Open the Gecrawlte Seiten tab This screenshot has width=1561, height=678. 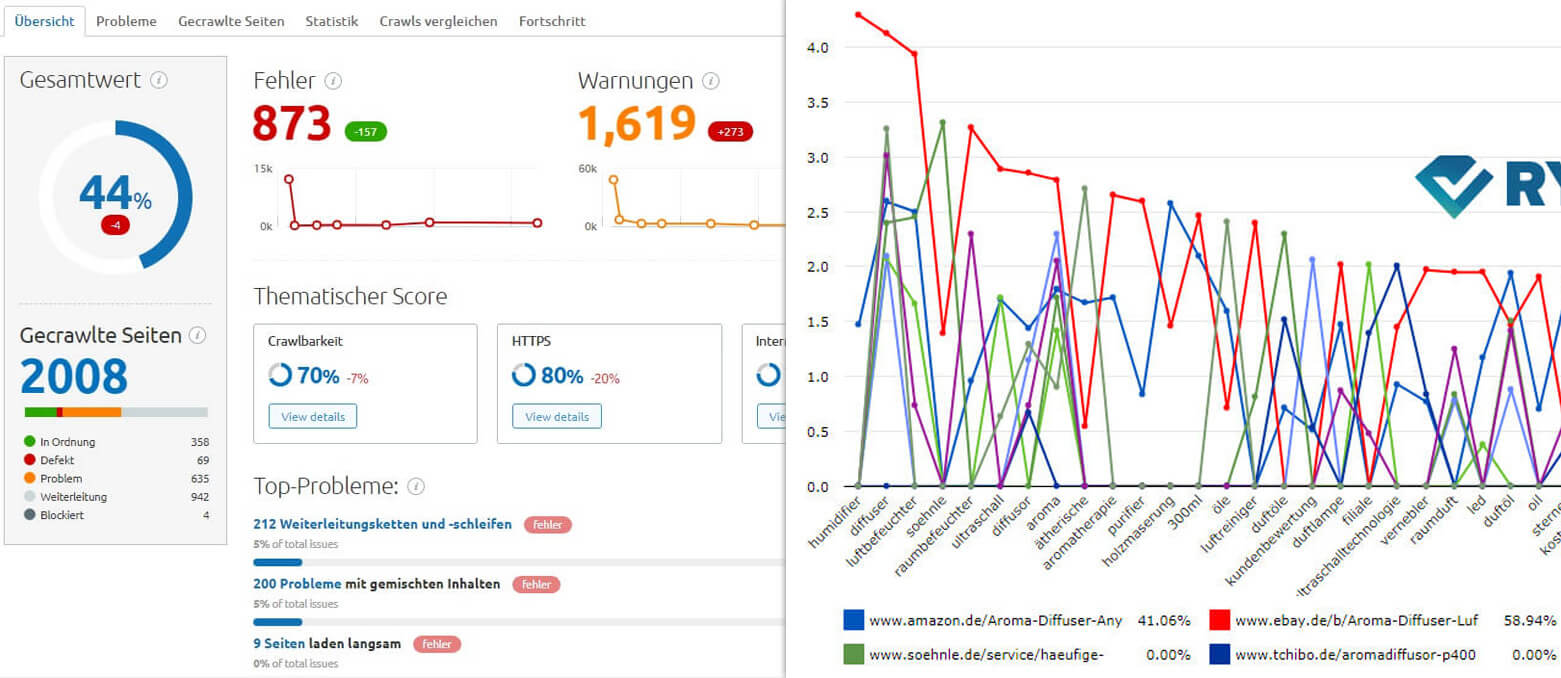231,21
